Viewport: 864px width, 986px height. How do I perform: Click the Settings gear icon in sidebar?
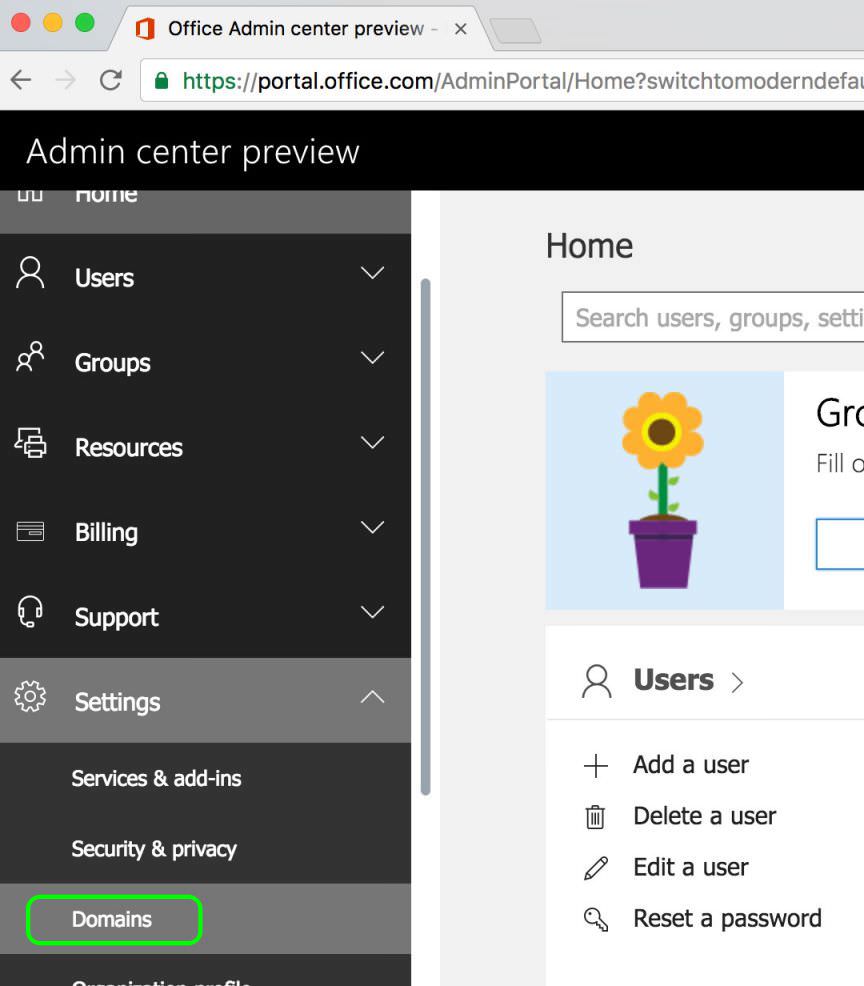pos(30,697)
